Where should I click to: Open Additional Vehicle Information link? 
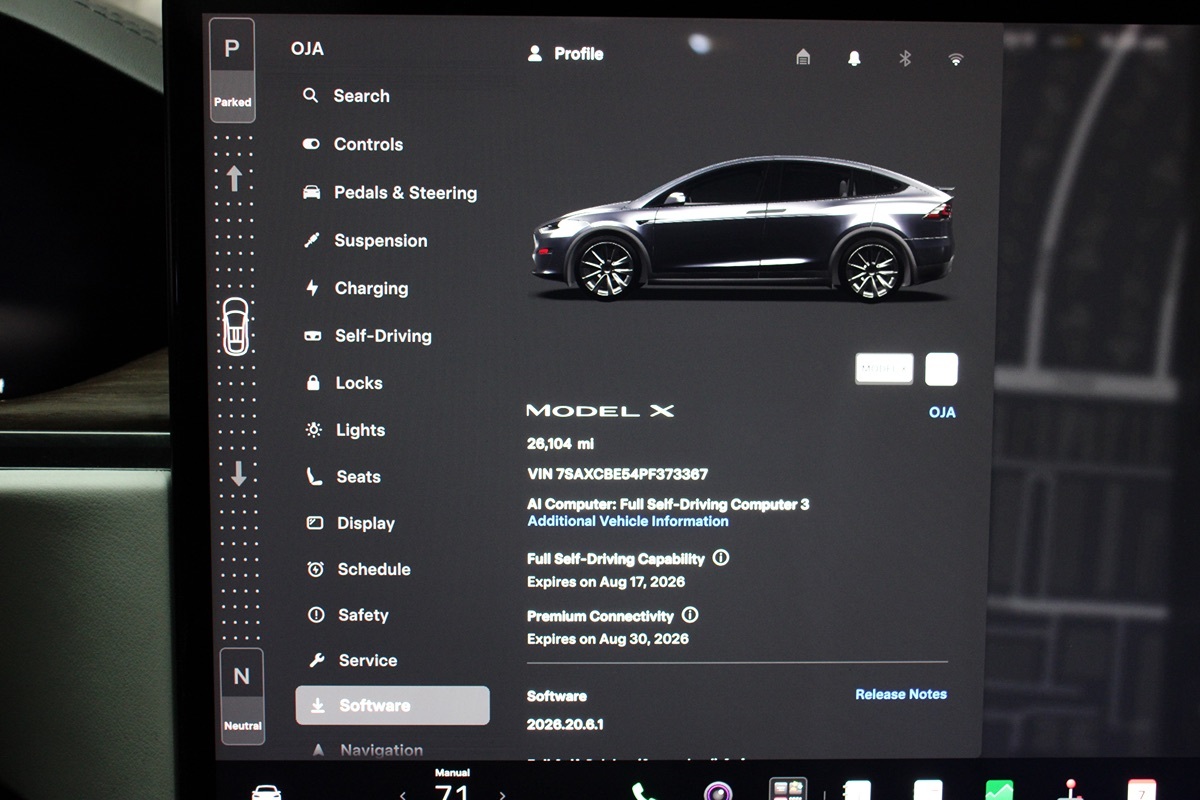[628, 521]
